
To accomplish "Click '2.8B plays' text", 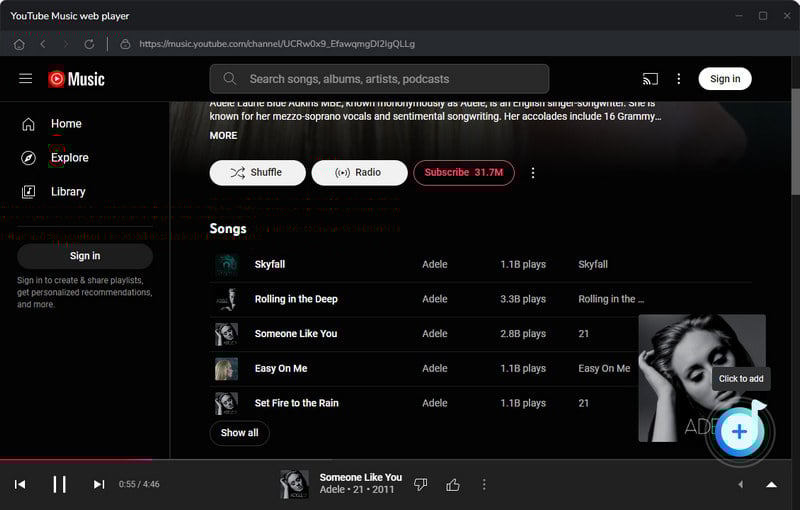I will coord(523,334).
